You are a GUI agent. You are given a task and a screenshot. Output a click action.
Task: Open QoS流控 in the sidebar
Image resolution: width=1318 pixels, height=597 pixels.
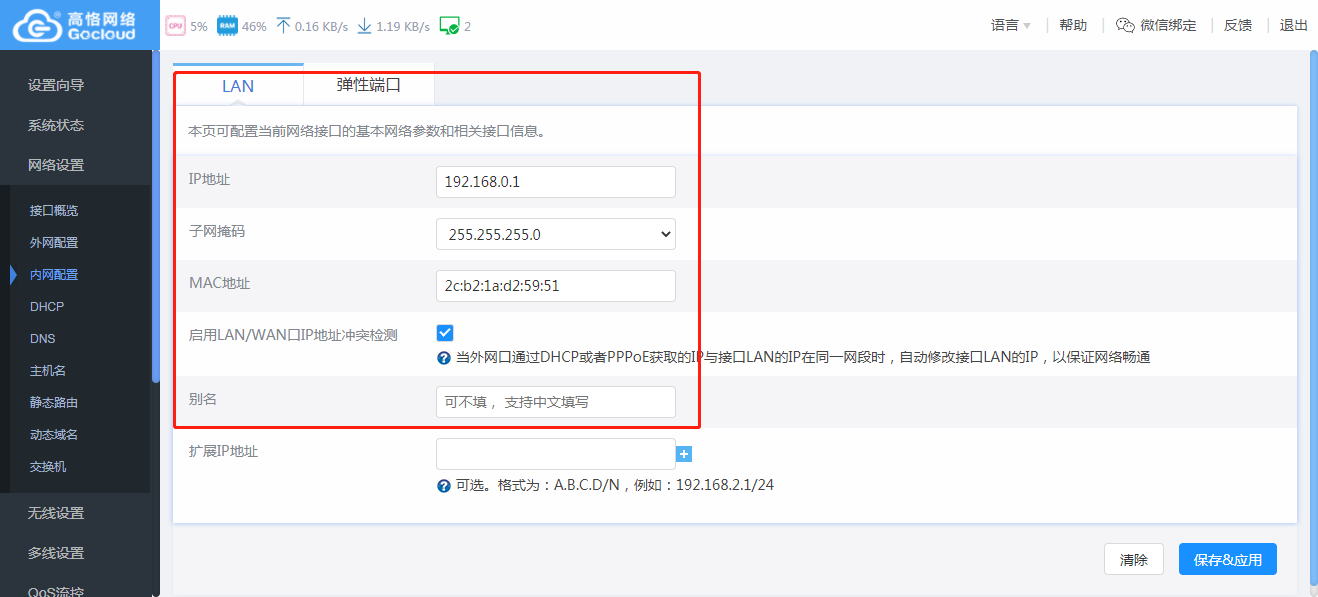click(x=56, y=591)
